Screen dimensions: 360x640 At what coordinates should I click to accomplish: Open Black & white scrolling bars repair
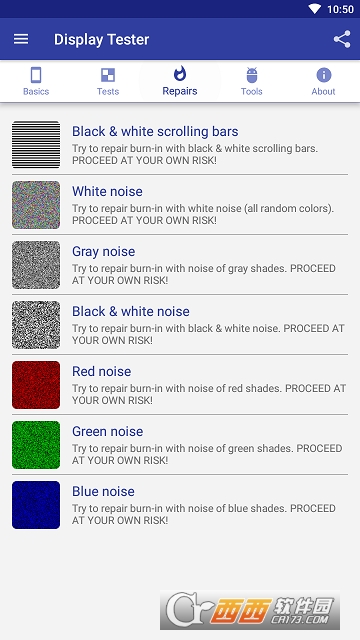tap(180, 144)
